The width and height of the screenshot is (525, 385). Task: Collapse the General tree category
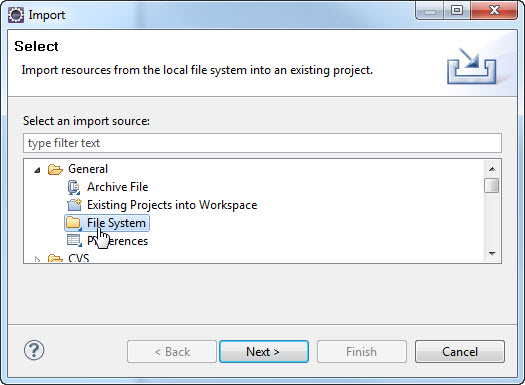(37, 170)
